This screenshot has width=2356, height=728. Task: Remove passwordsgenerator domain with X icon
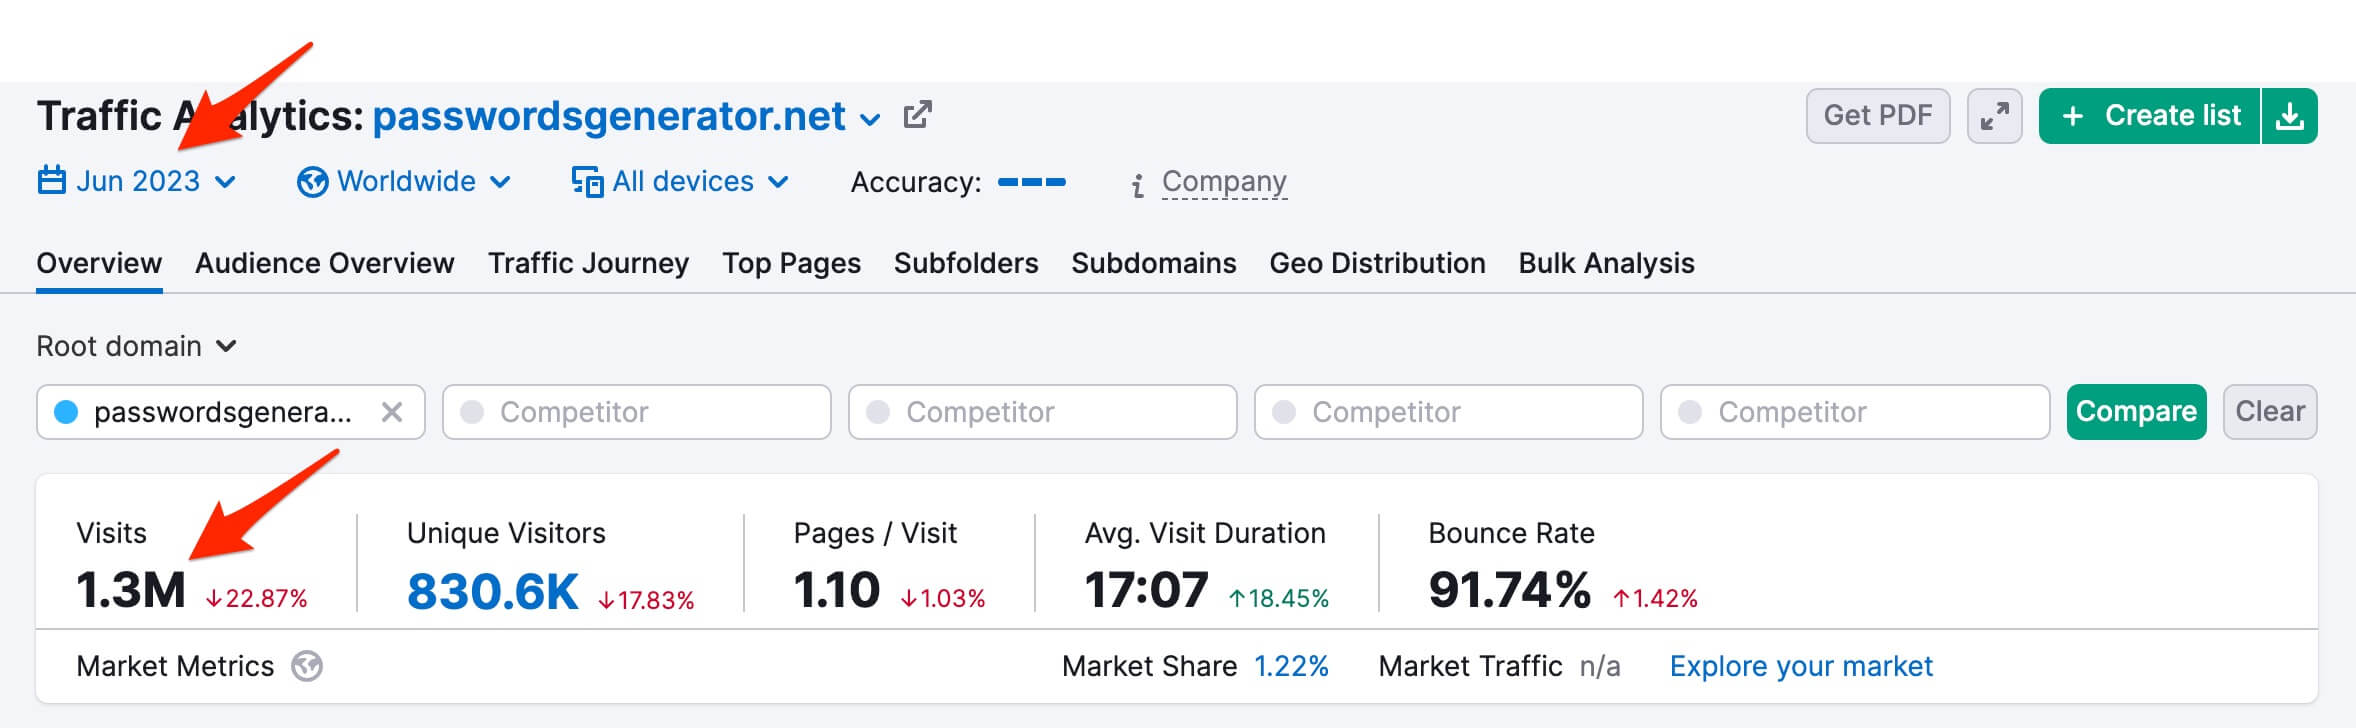point(392,412)
